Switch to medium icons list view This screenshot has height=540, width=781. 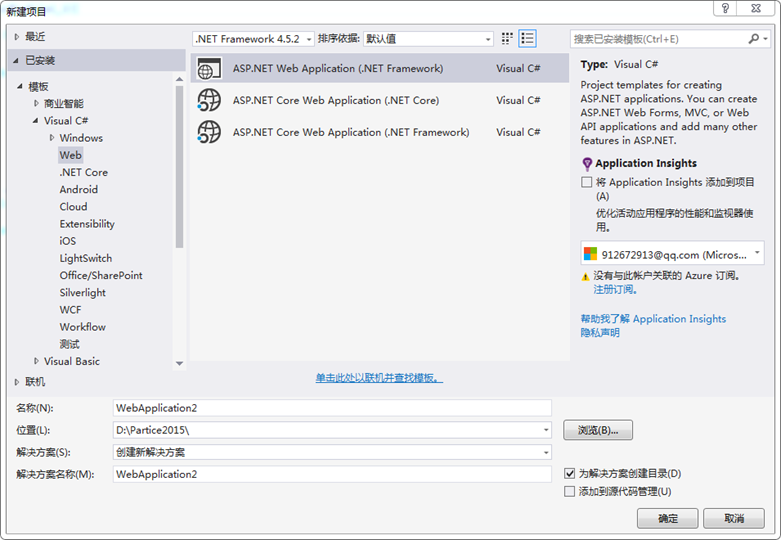(527, 39)
